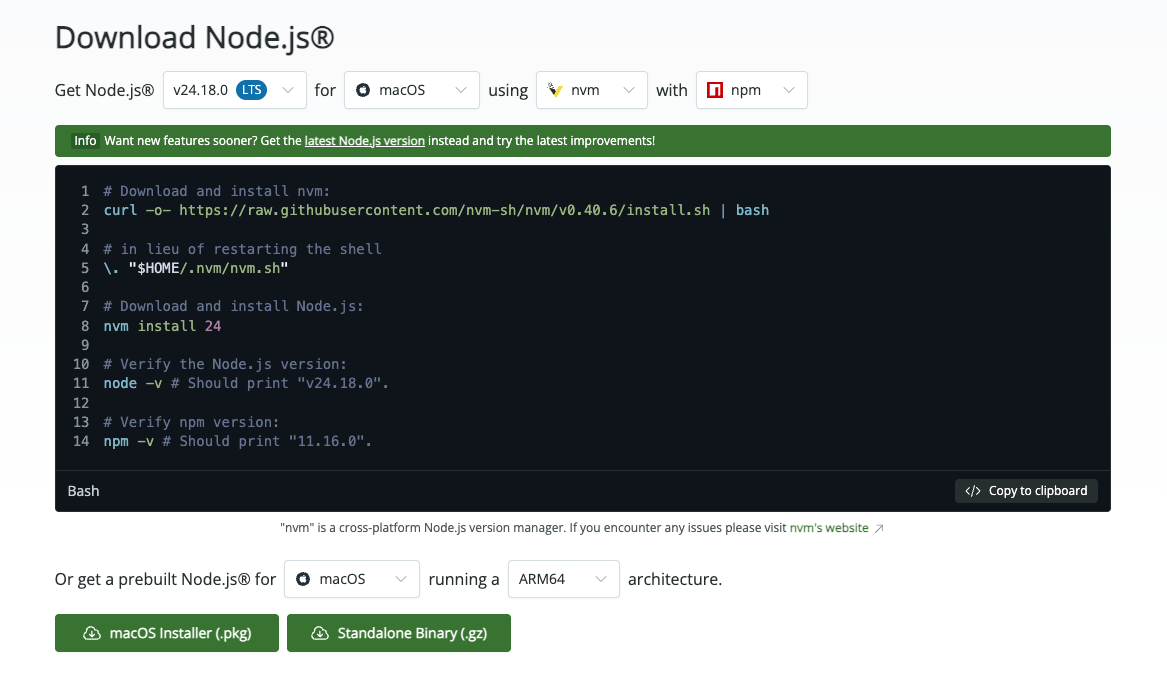This screenshot has height=676, width=1167.
Task: Click the '# Verify the Node.js version:' comment
Action: coord(225,364)
